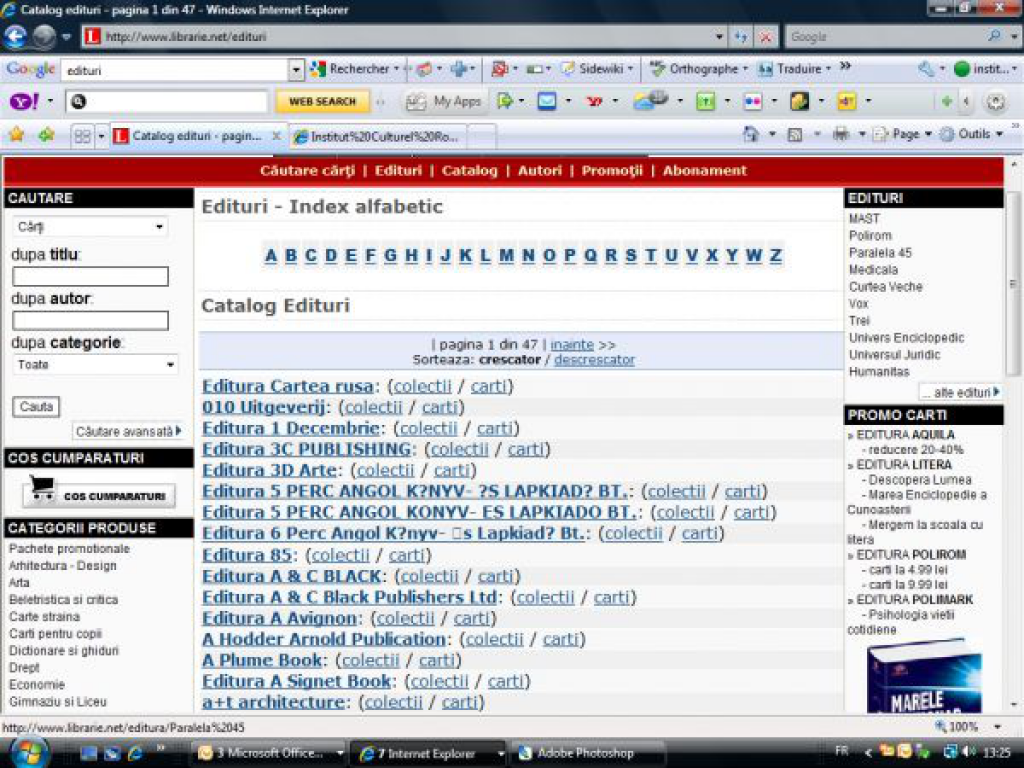
Task: Click the Yahoo WEB SEARCH button
Action: (x=323, y=102)
